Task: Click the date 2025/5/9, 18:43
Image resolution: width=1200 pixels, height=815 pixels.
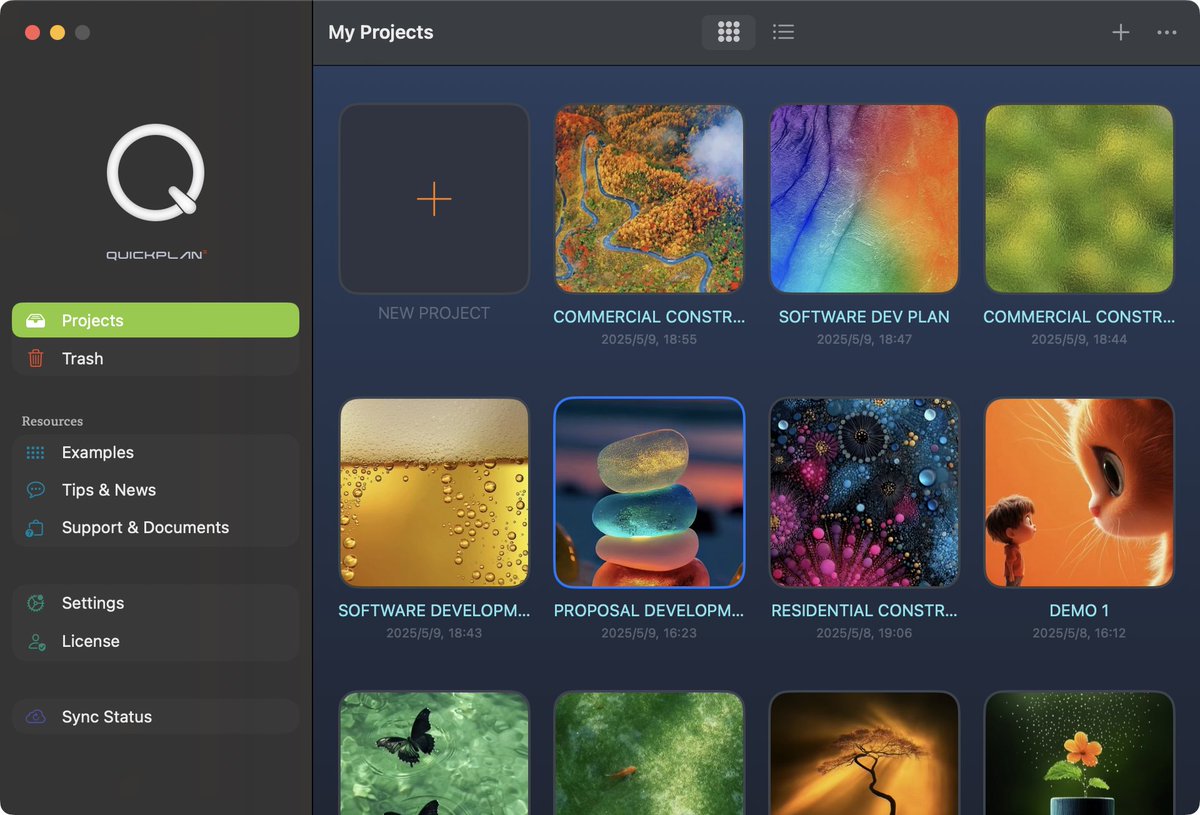Action: (434, 633)
